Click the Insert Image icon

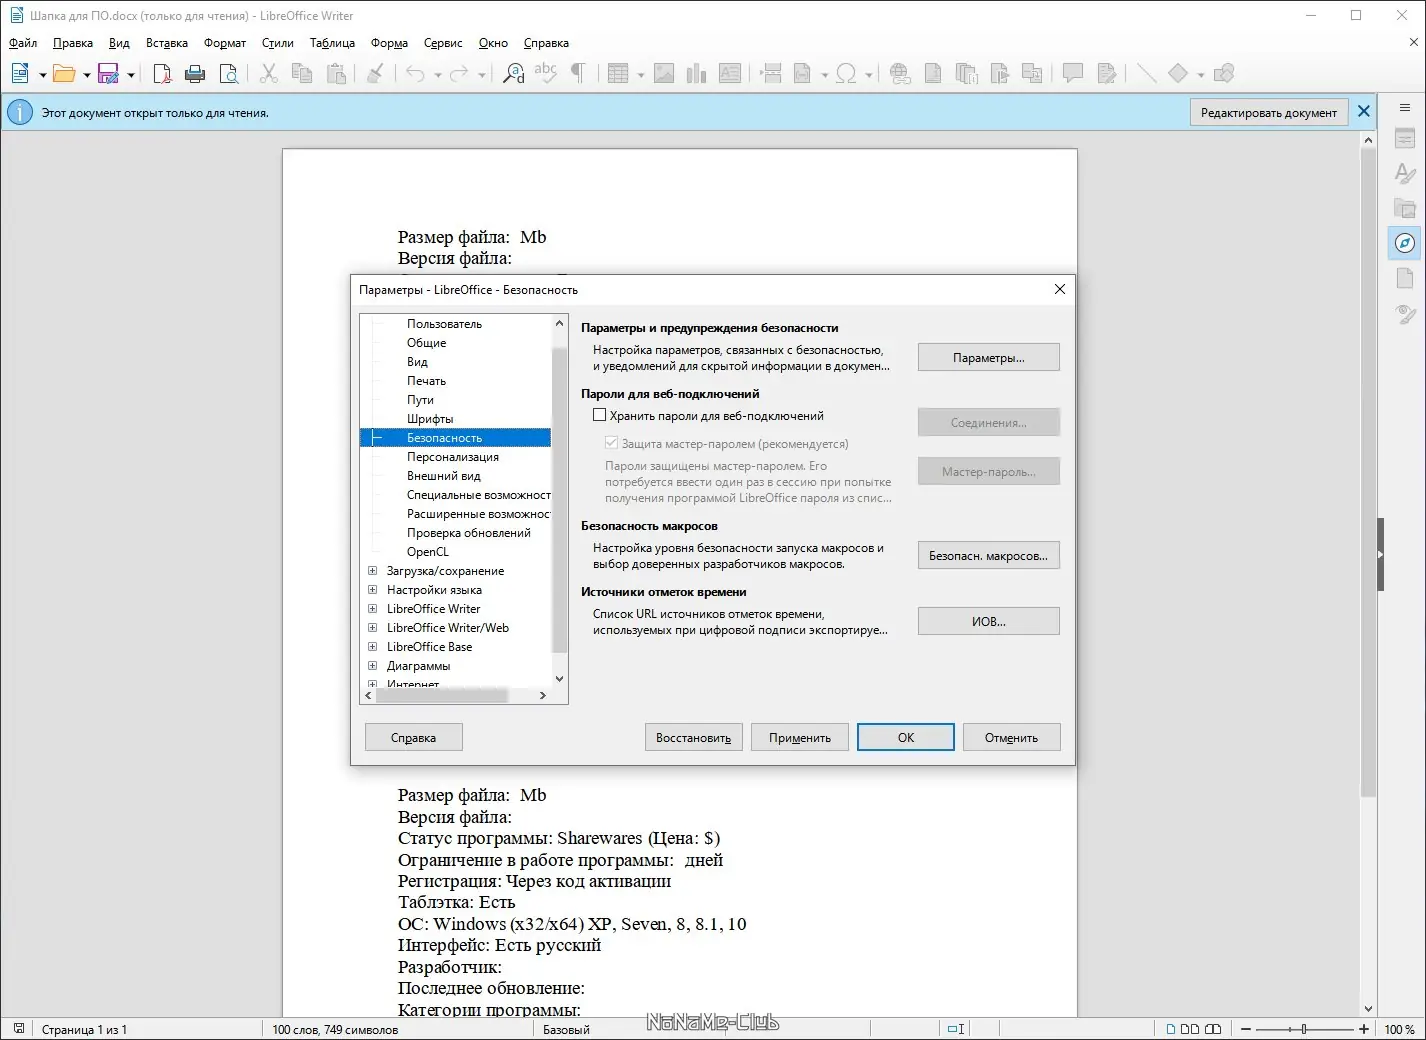pyautogui.click(x=664, y=73)
